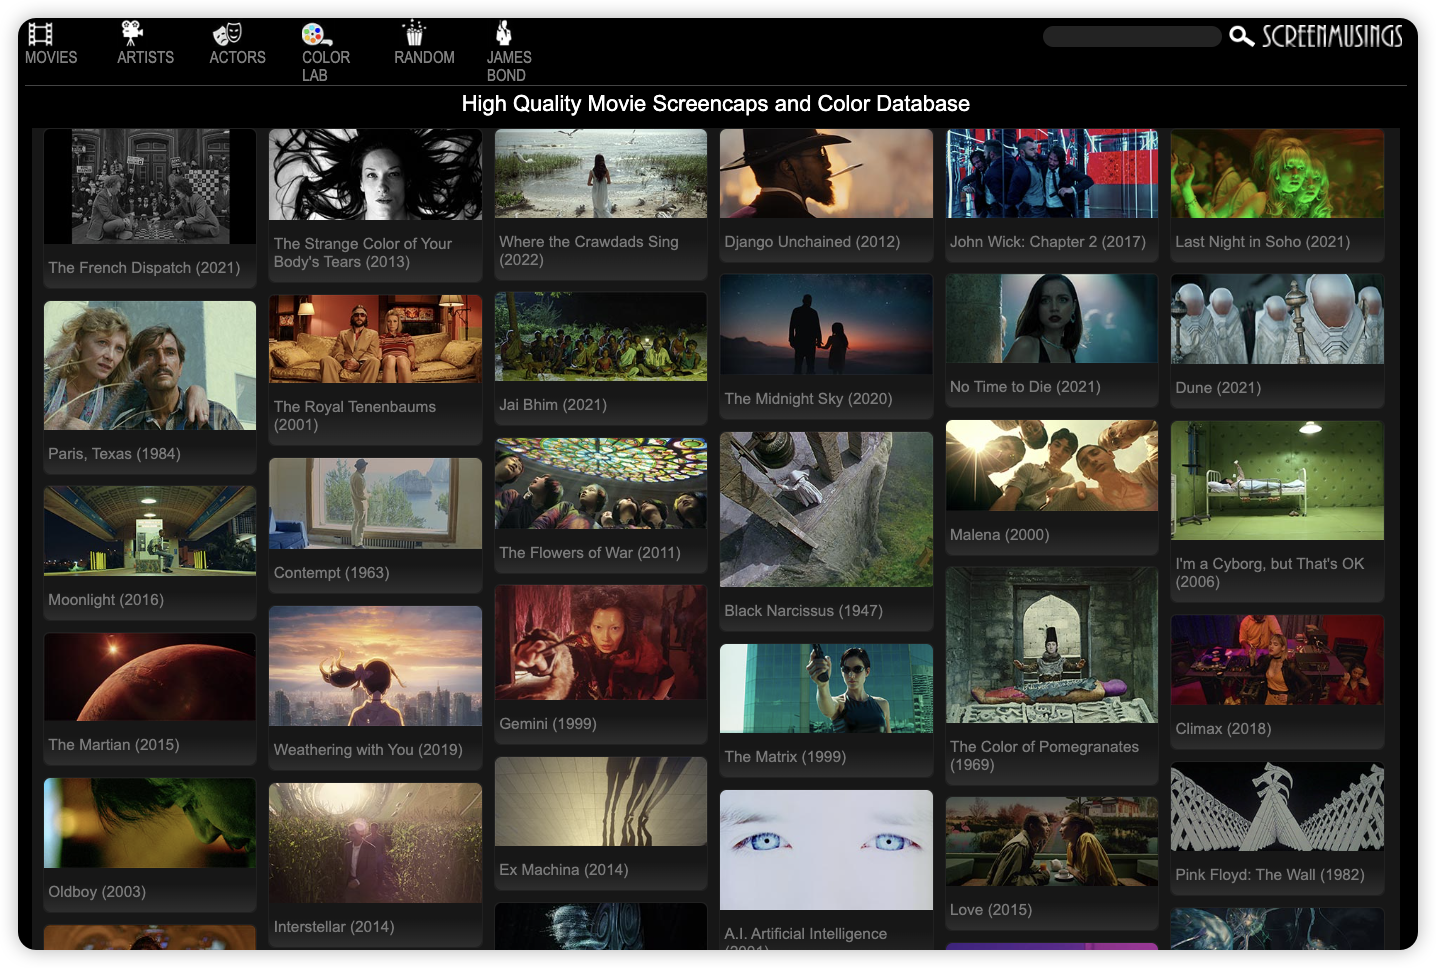
Task: Open Weathering with You thumbnail
Action: pyautogui.click(x=375, y=666)
